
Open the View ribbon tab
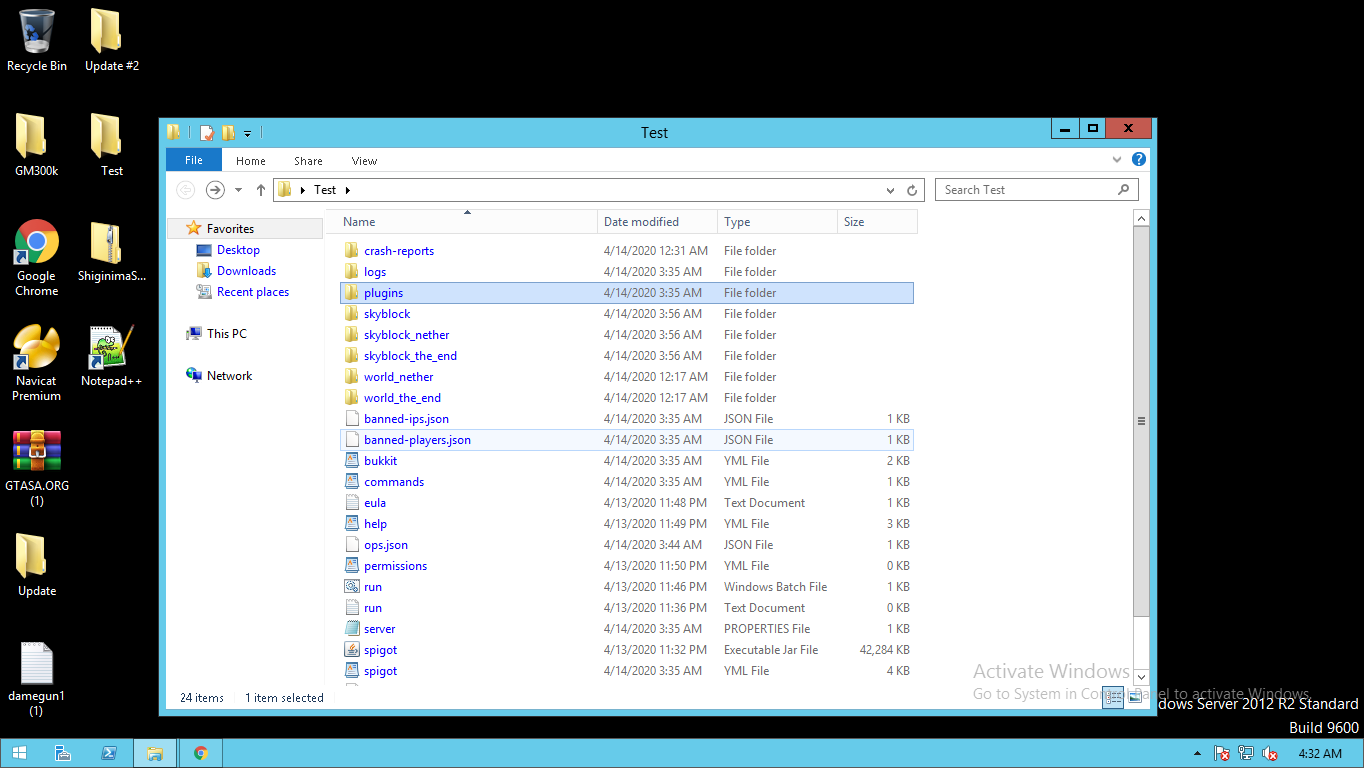pos(364,161)
